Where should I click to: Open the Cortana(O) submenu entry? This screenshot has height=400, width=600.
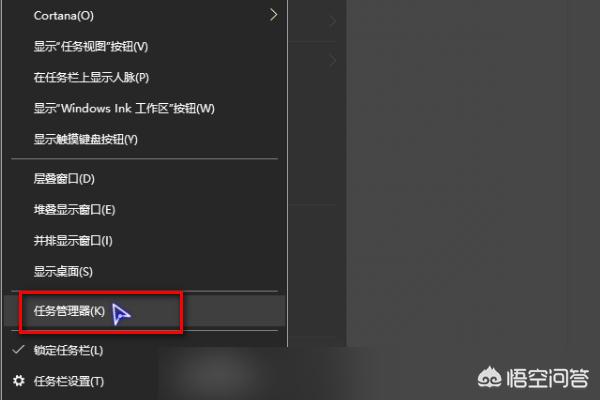tap(144, 16)
